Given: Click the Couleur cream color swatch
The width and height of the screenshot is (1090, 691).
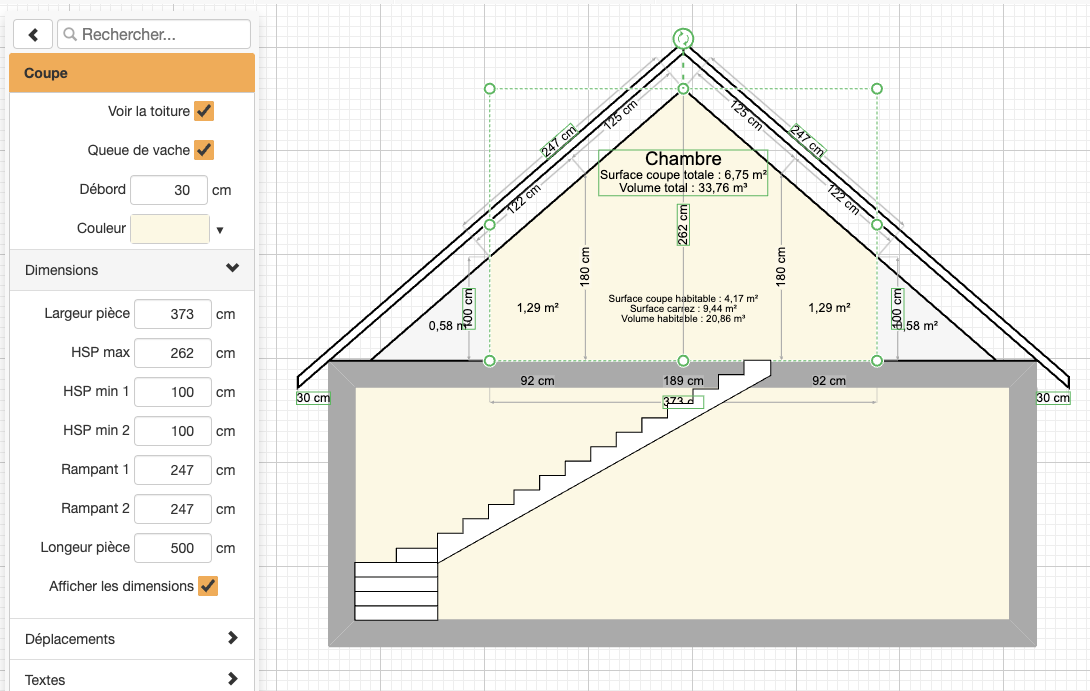Looking at the screenshot, I should pos(170,229).
